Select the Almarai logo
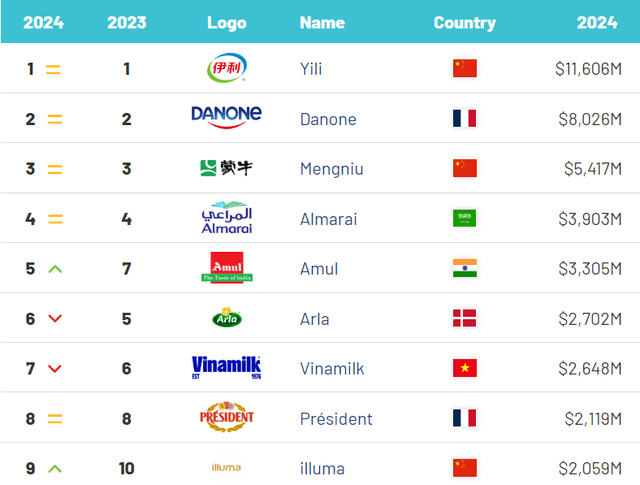 click(x=226, y=218)
